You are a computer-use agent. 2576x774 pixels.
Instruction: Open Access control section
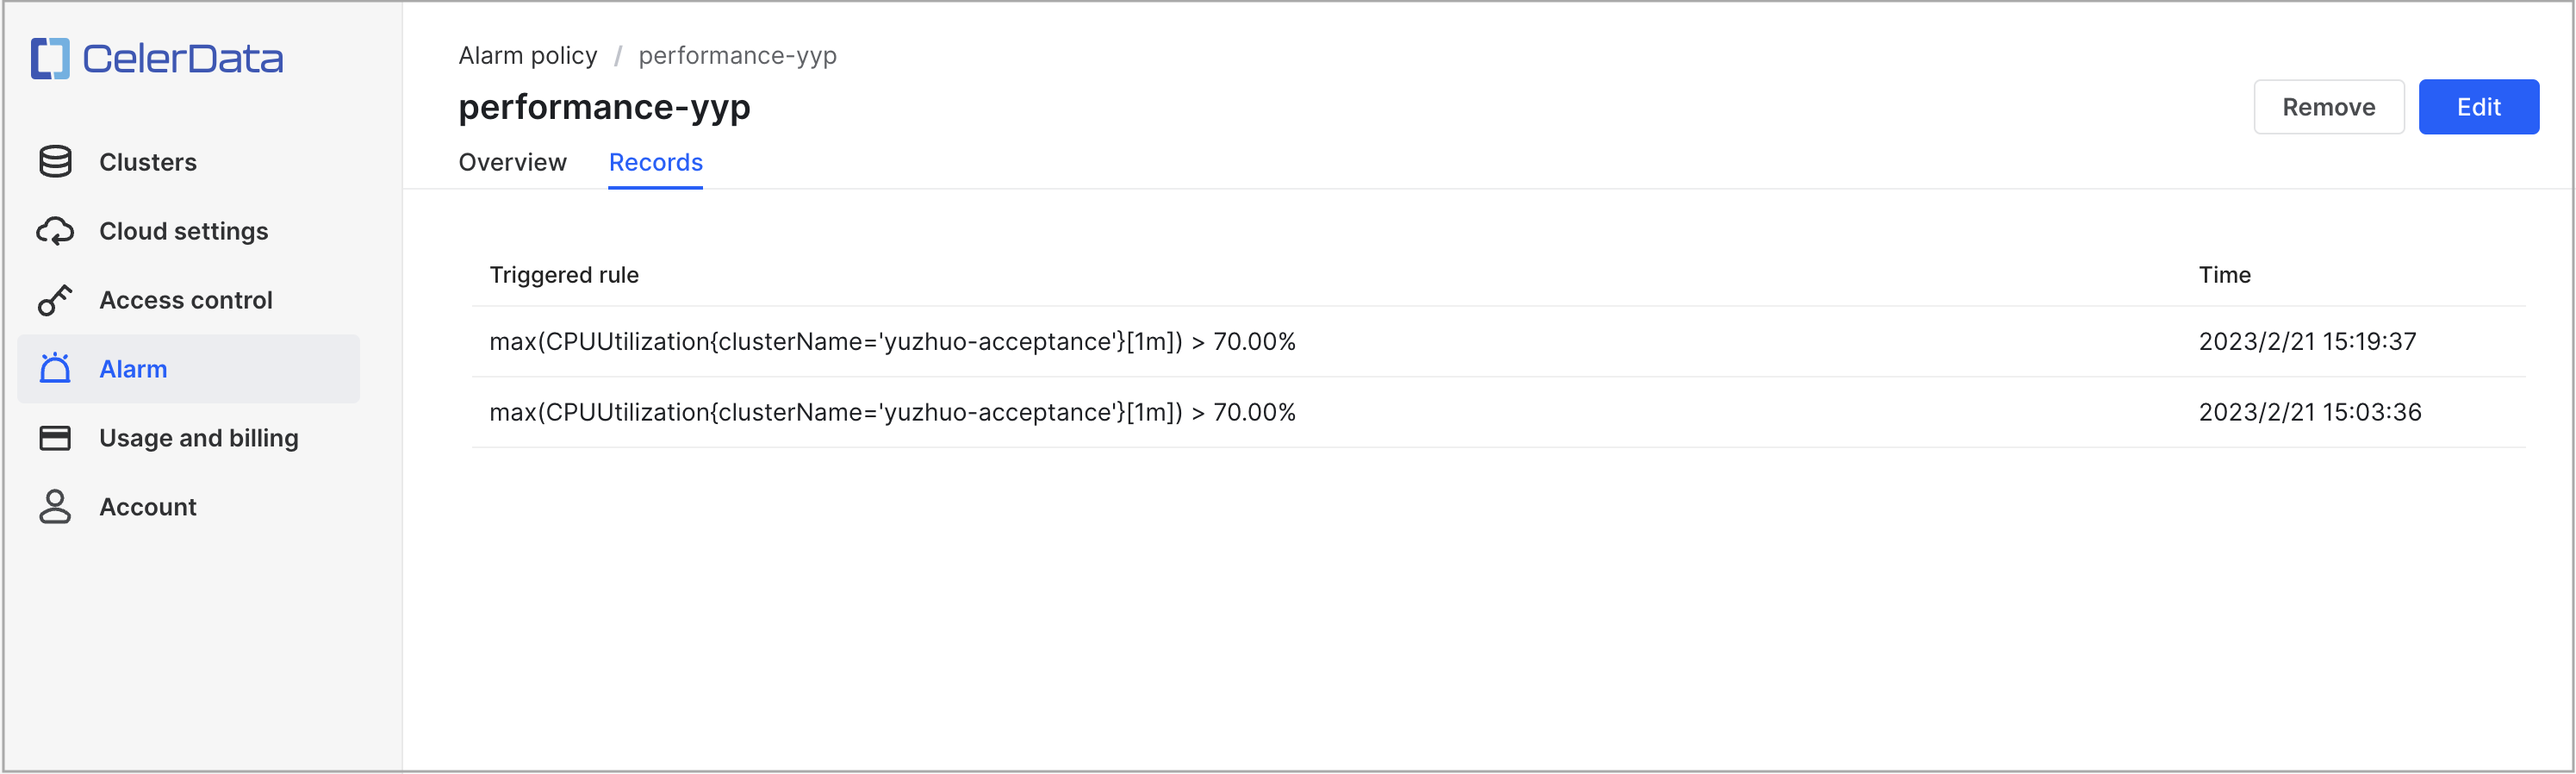186,300
